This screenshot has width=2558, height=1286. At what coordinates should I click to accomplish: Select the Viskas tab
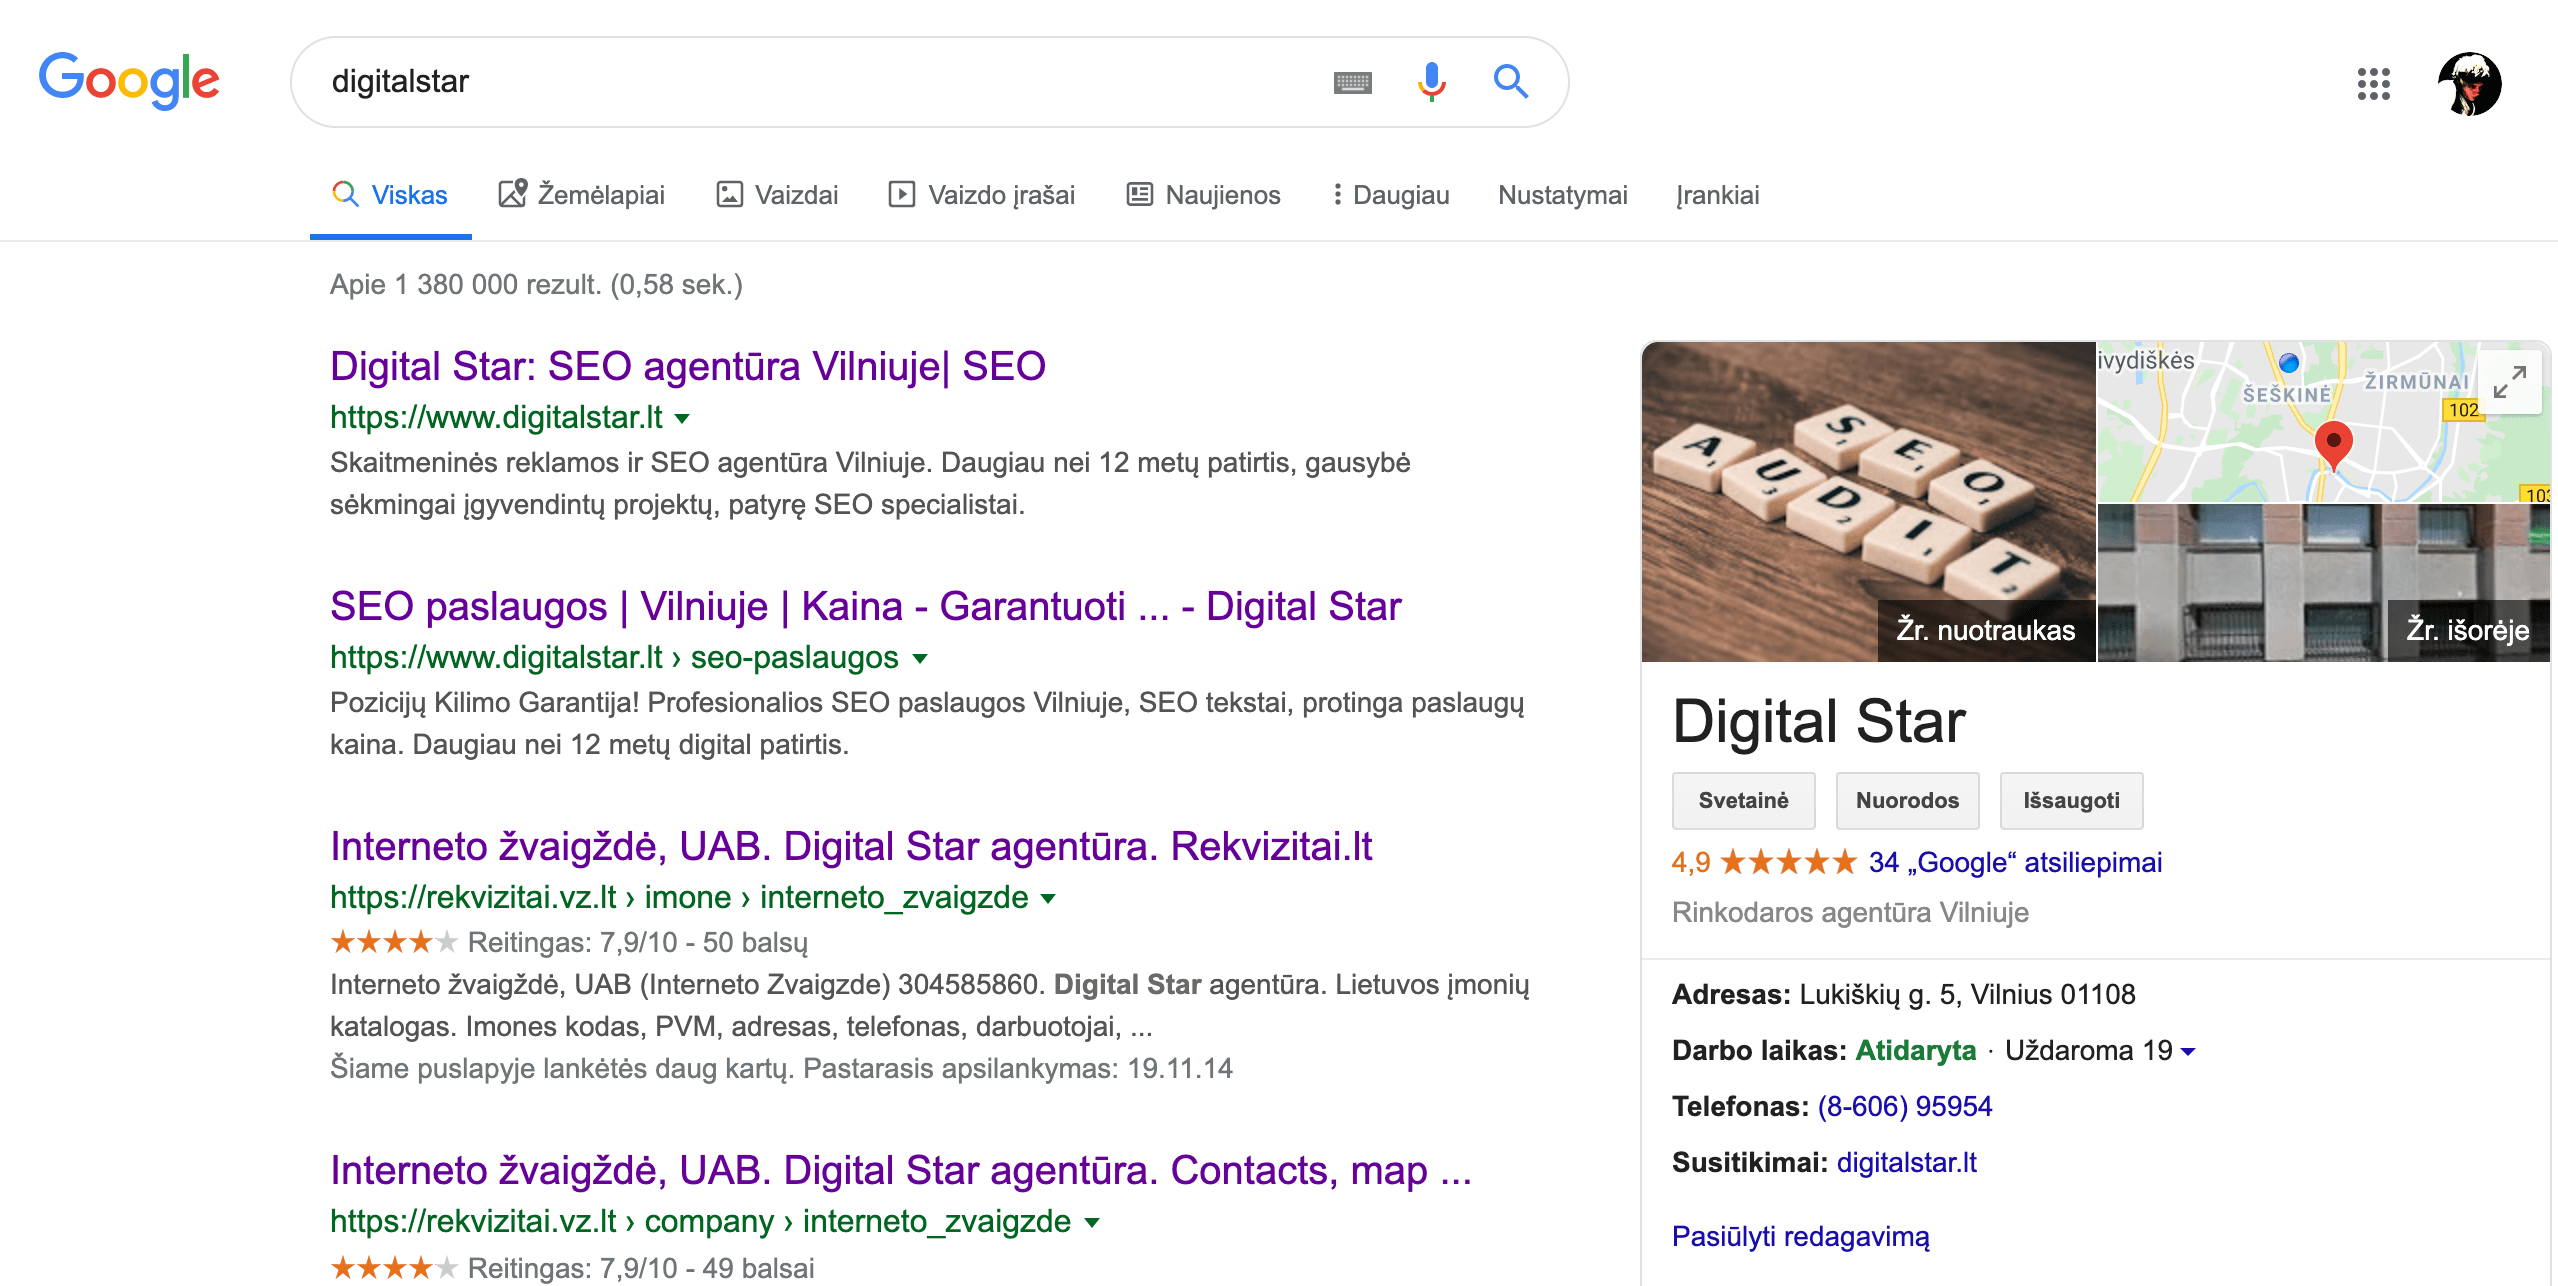tap(390, 195)
